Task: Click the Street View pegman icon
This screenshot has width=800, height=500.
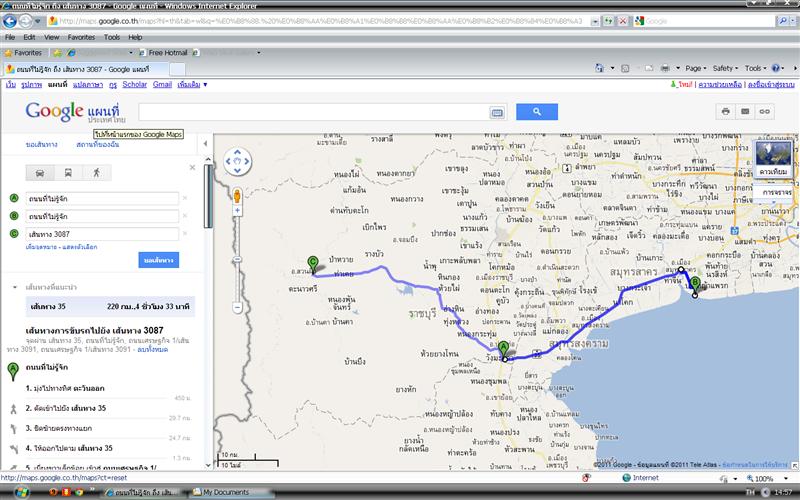Action: point(237,197)
